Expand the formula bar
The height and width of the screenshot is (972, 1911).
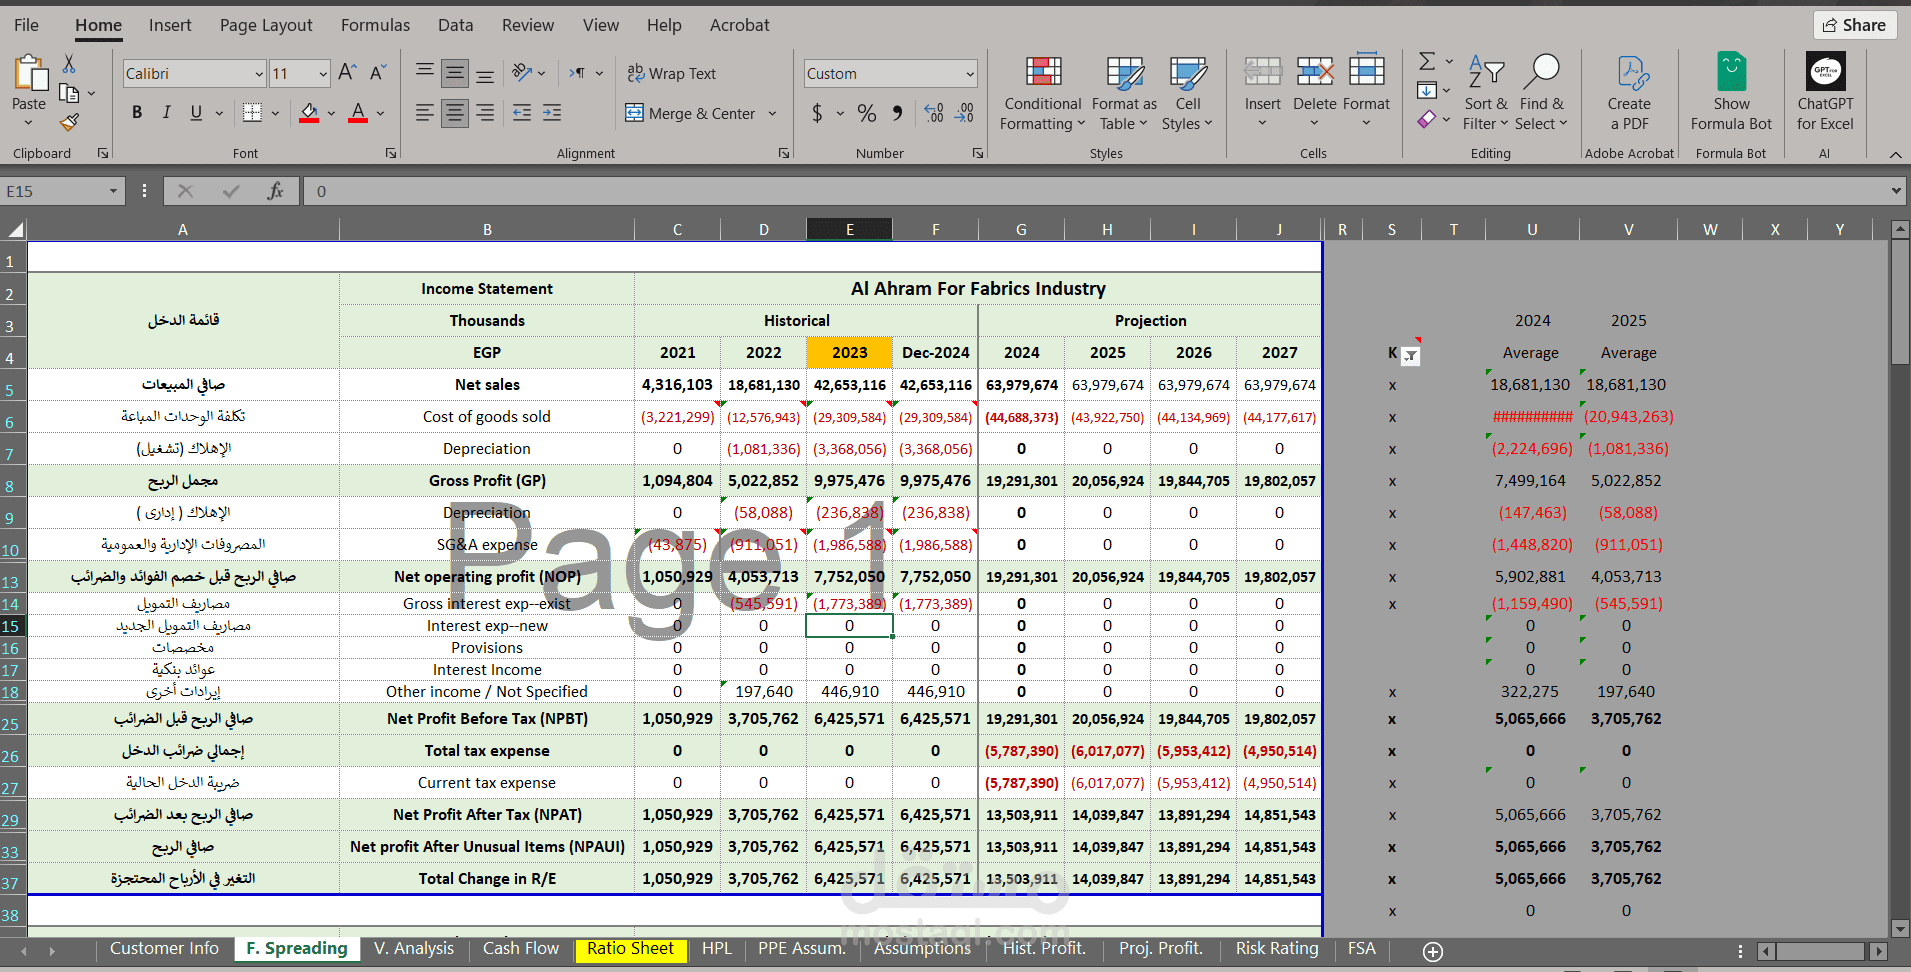(x=1896, y=191)
